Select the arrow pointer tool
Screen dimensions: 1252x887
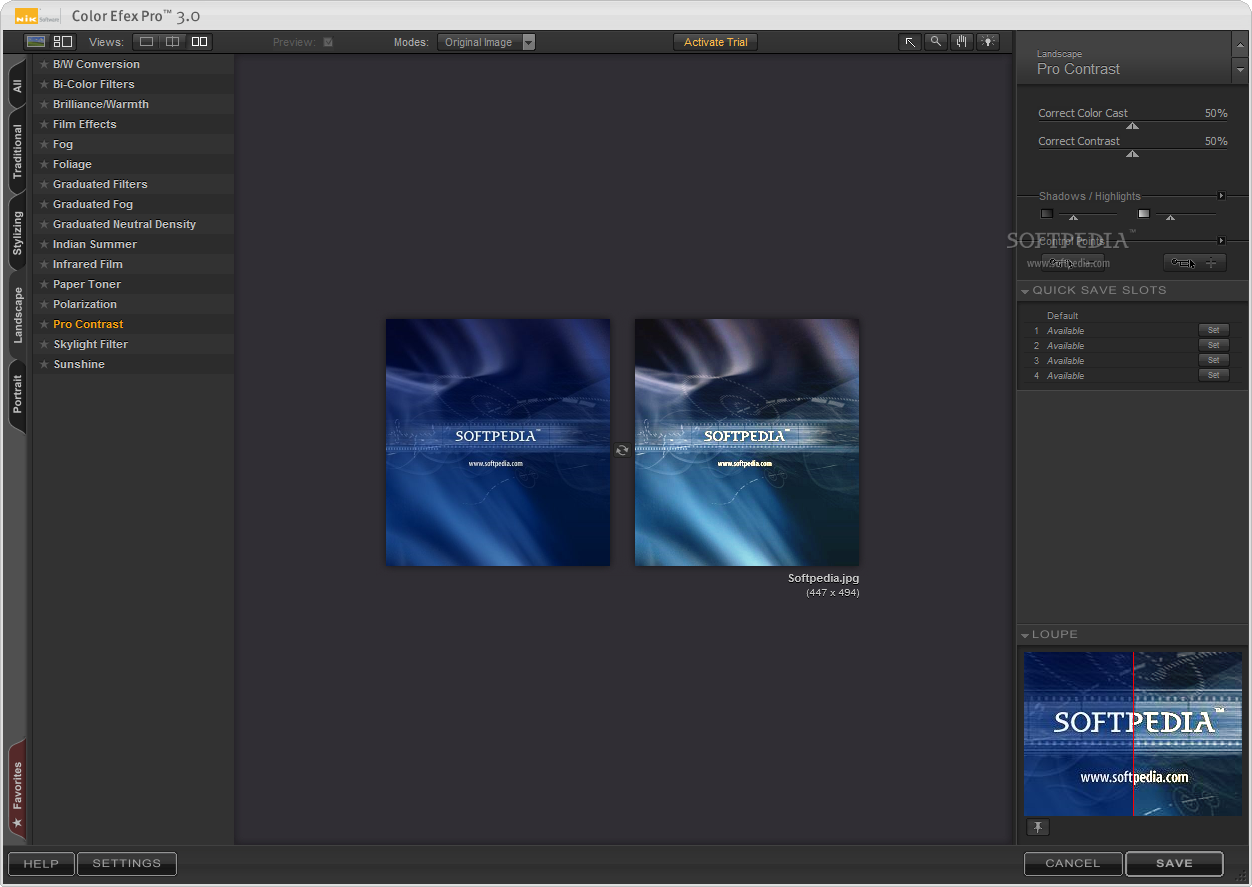click(x=910, y=42)
